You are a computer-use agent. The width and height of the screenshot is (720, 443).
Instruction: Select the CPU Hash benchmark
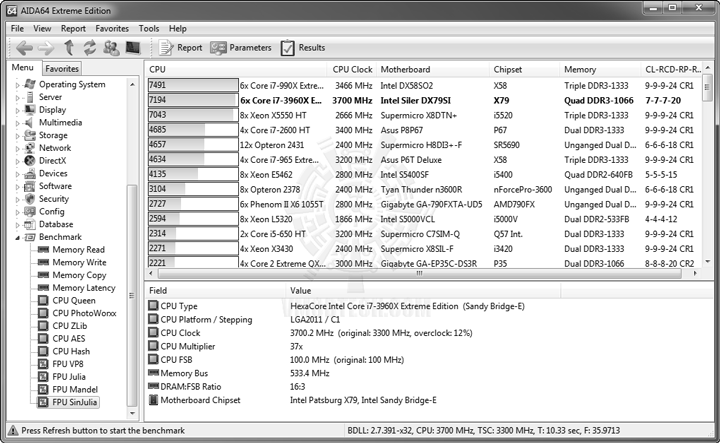(71, 351)
